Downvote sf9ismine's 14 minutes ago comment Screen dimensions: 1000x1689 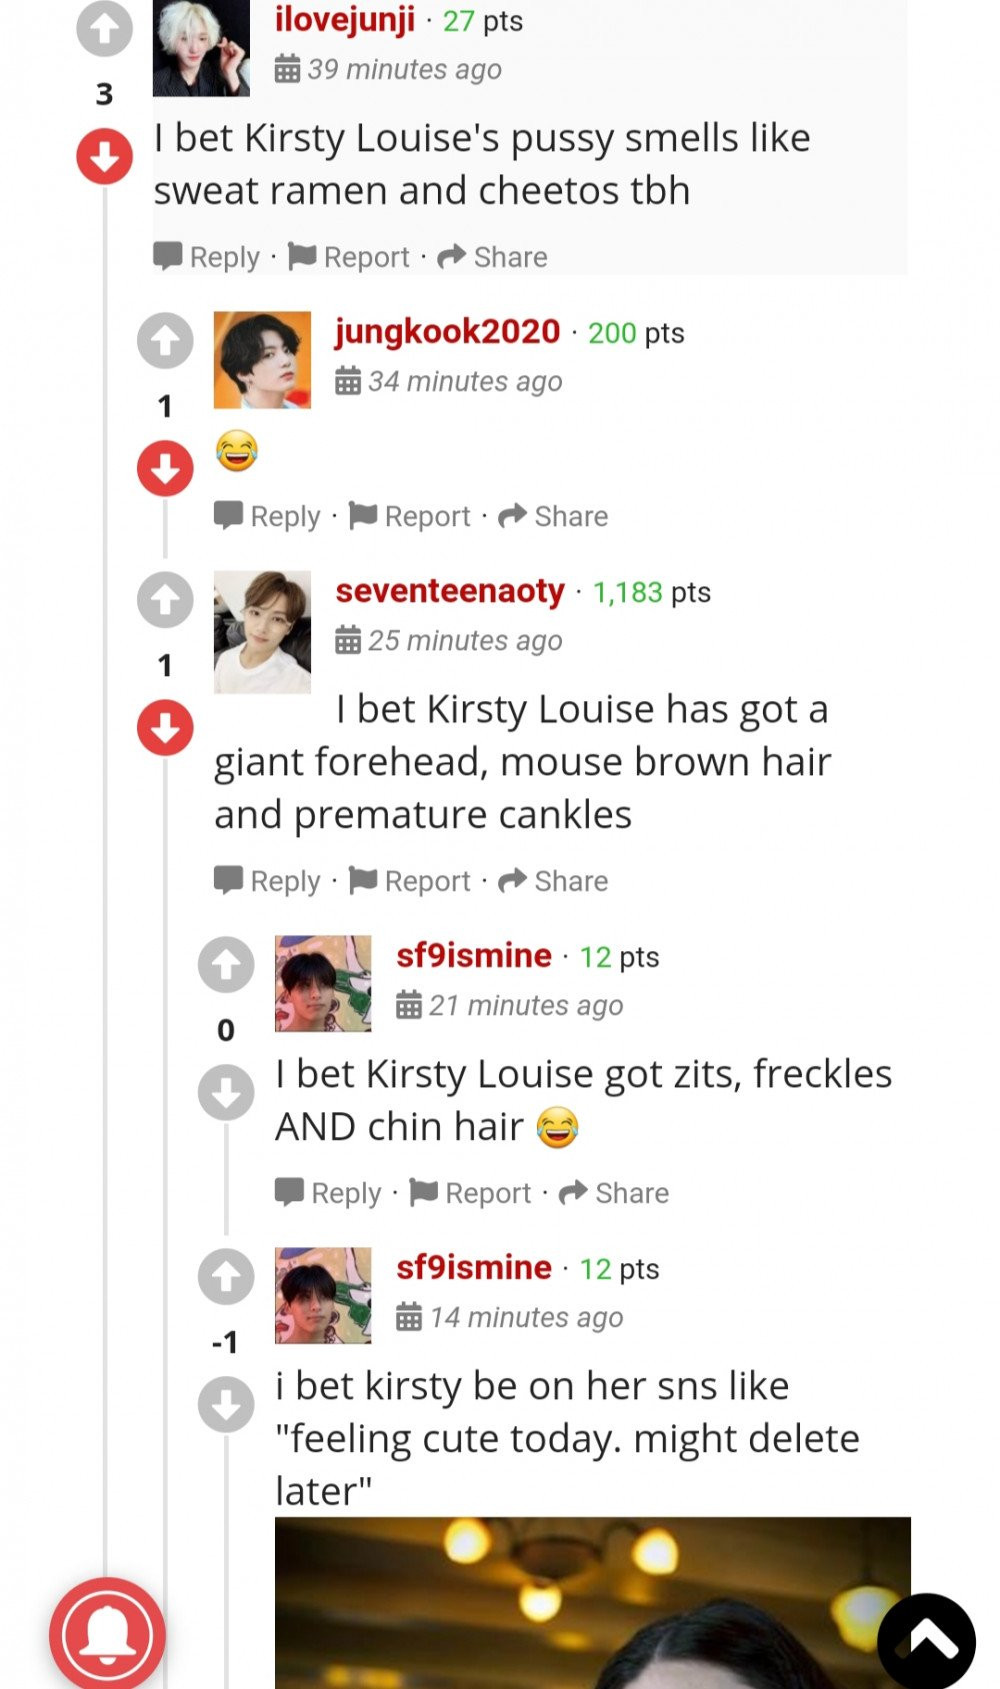pyautogui.click(x=226, y=1404)
